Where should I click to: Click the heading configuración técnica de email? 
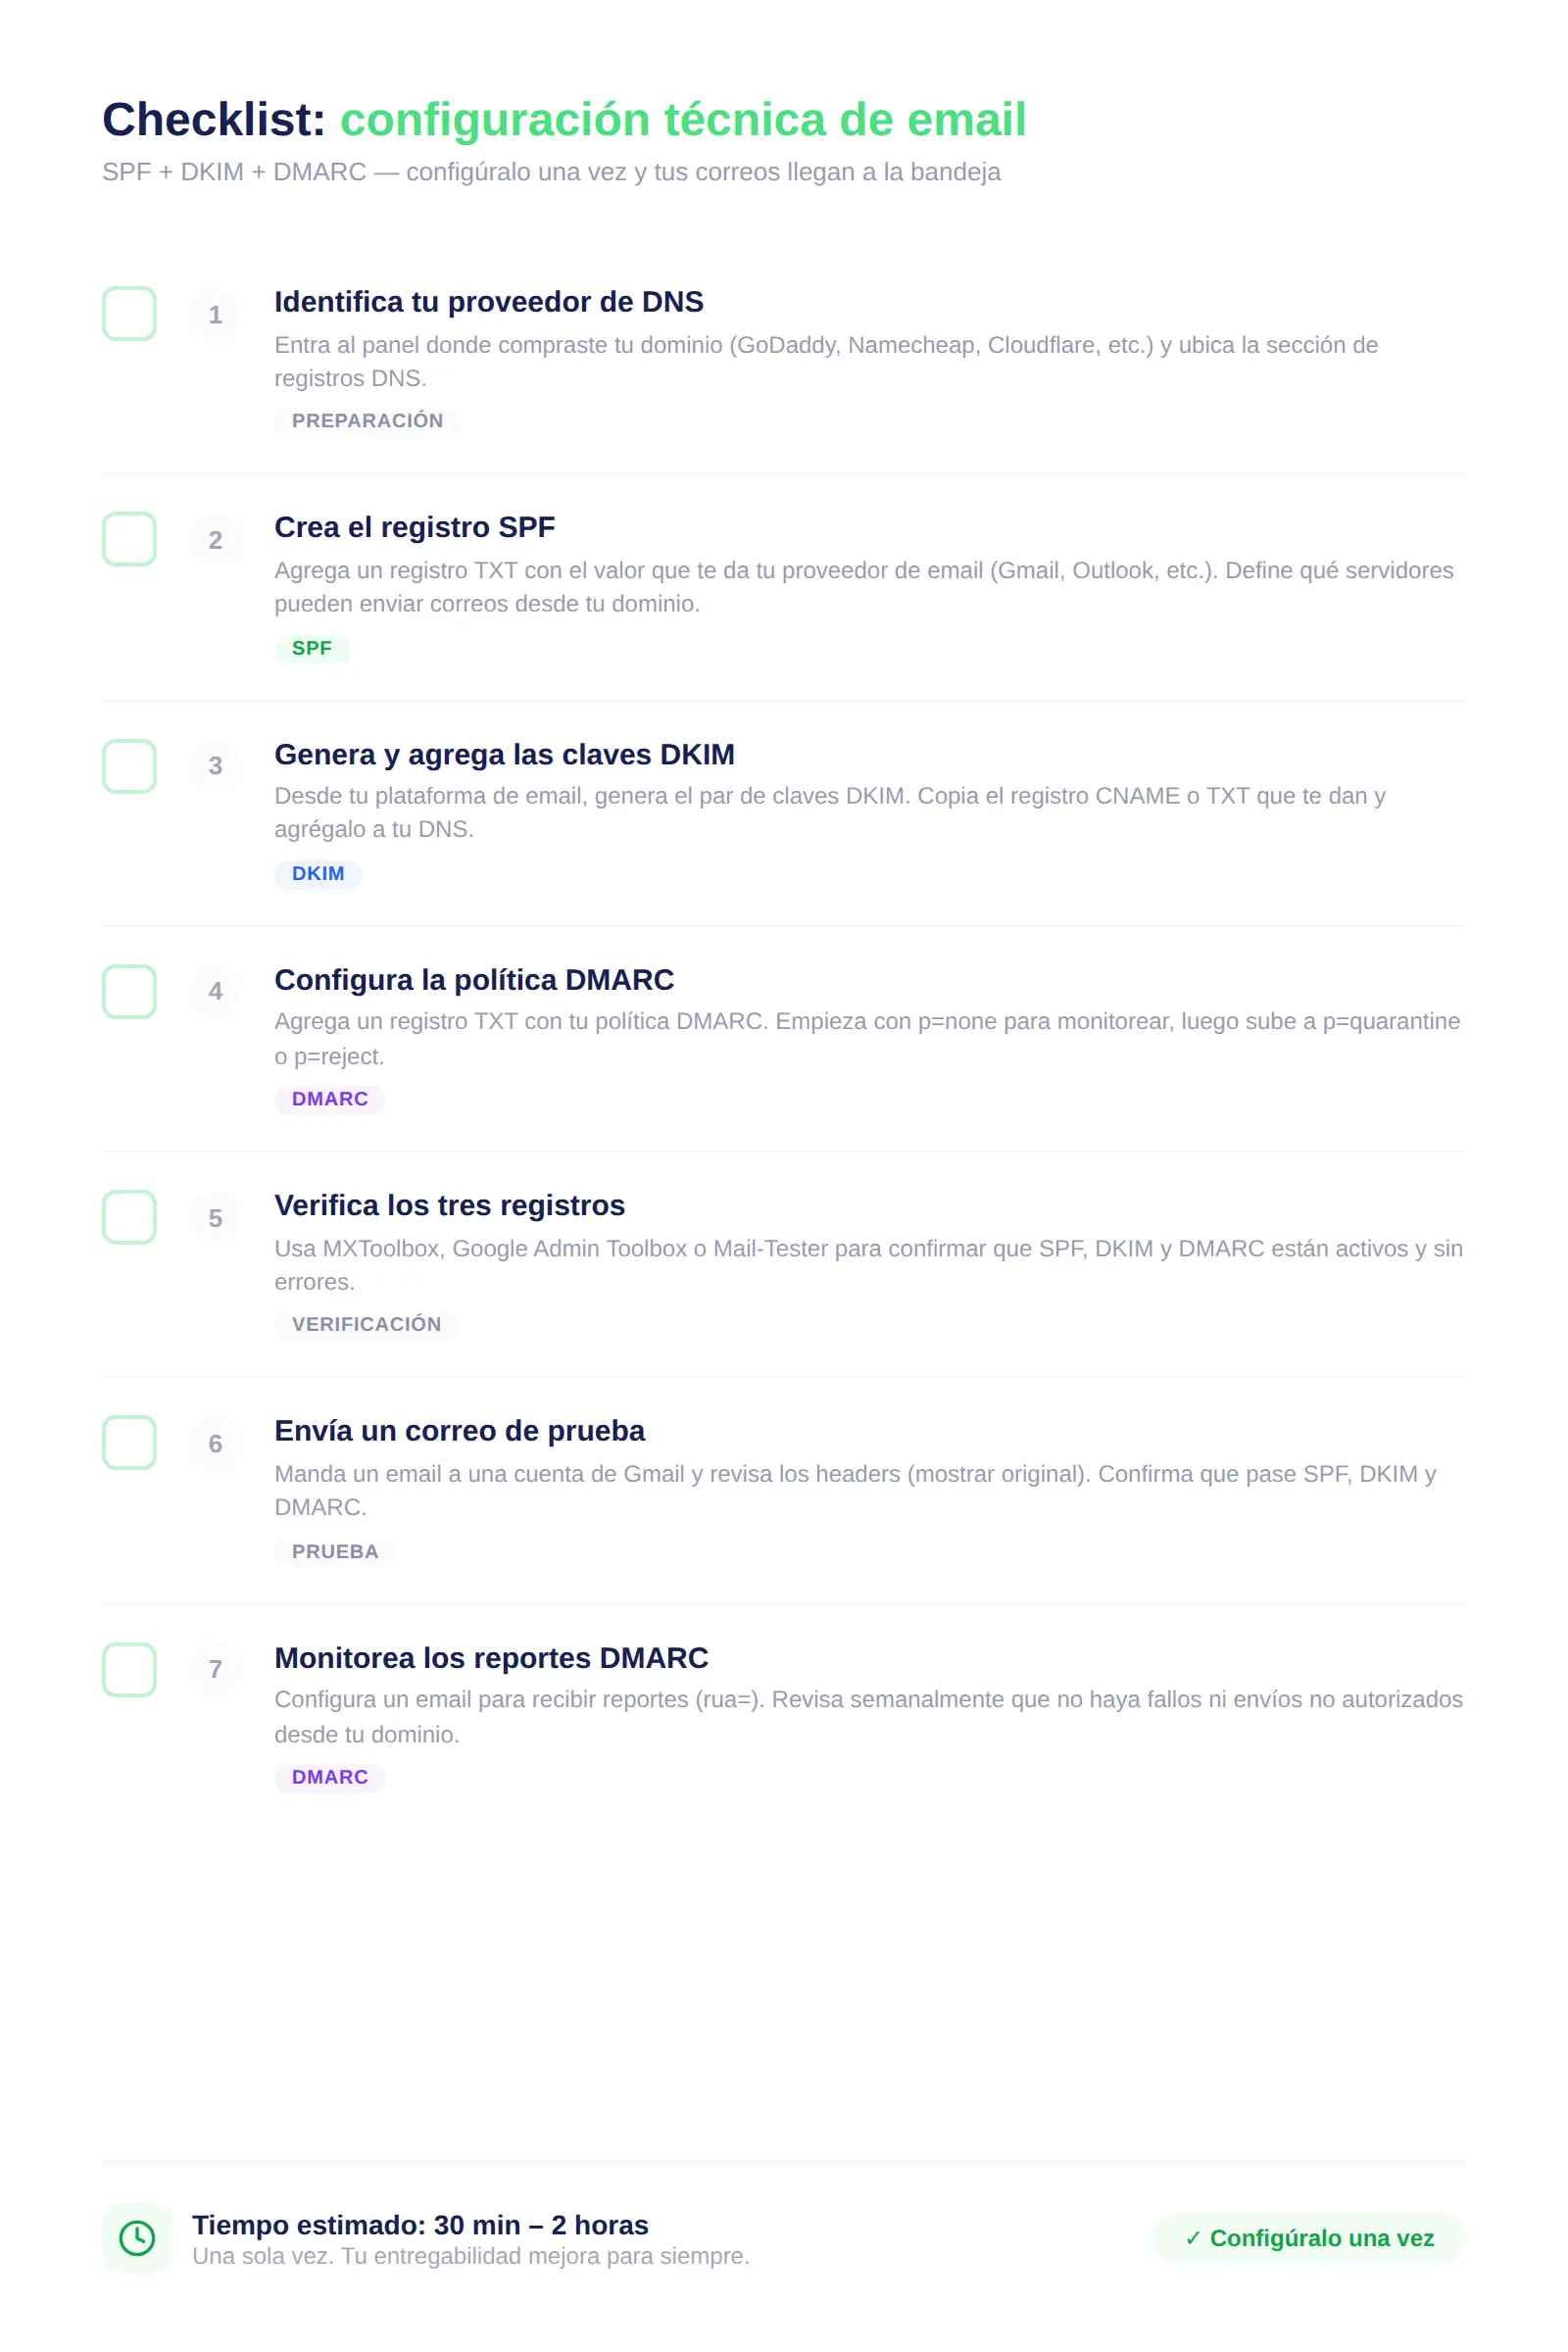(682, 120)
